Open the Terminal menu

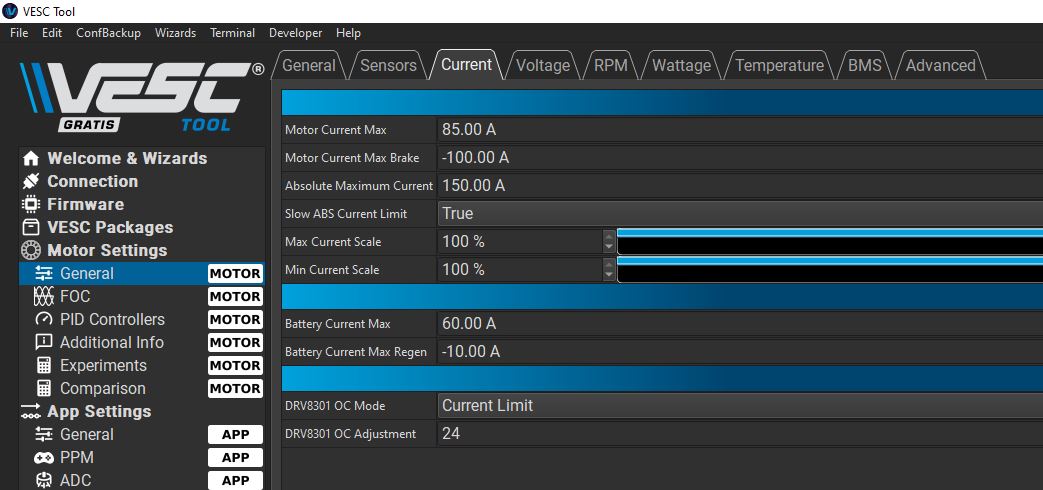pyautogui.click(x=232, y=33)
